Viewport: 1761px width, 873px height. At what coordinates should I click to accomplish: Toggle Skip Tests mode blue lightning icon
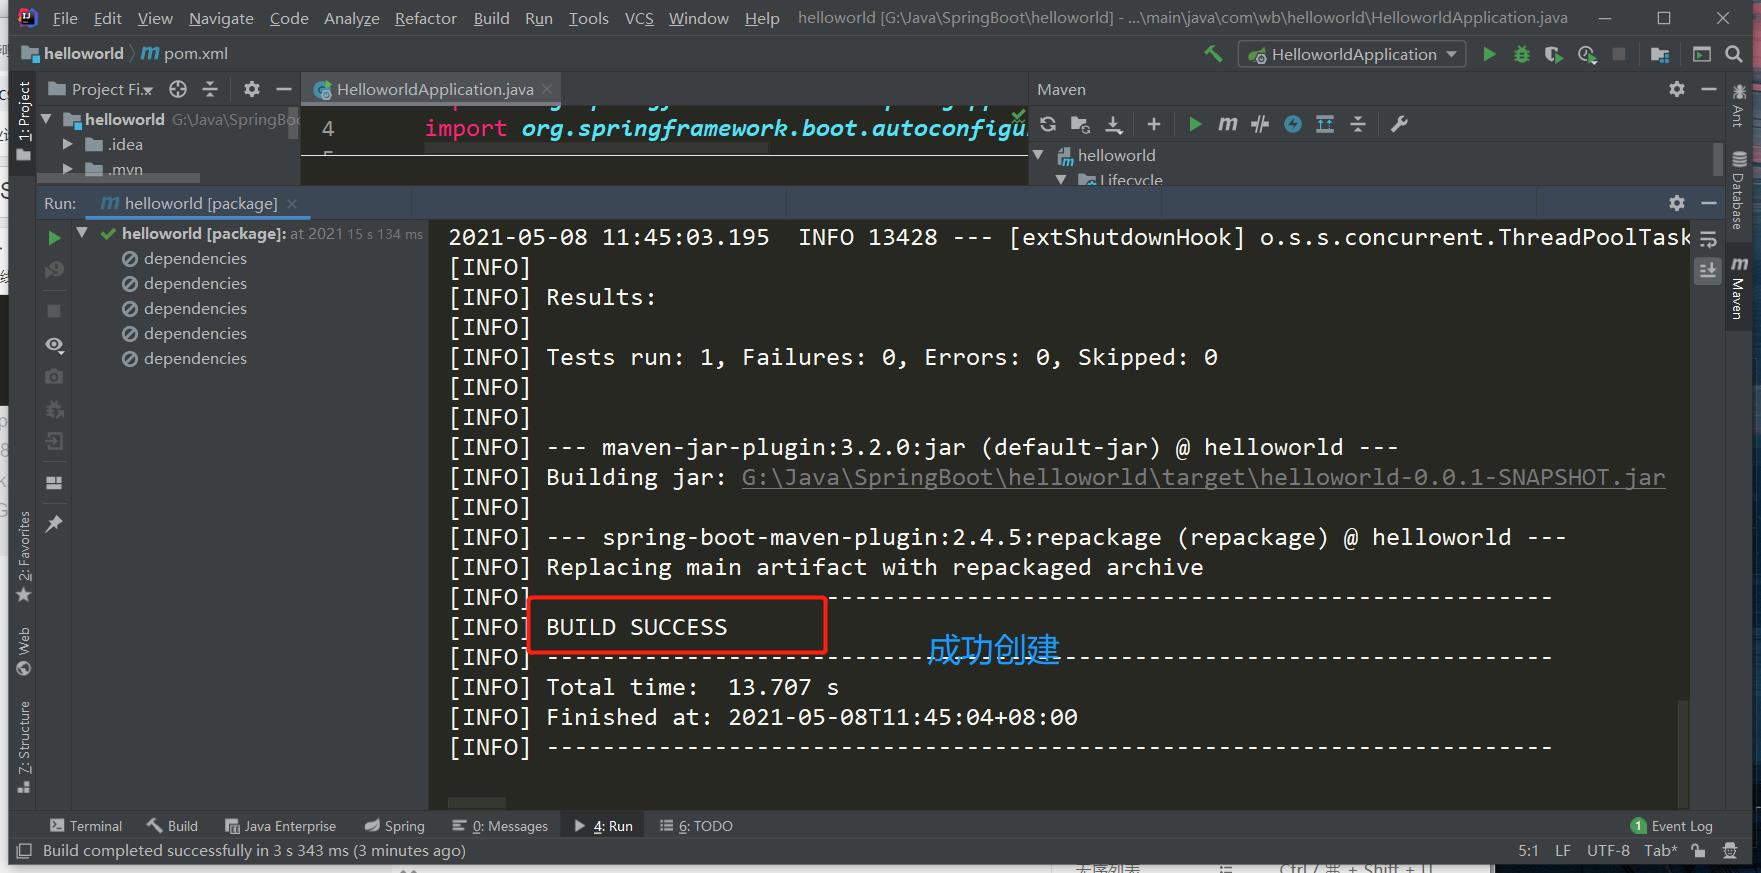click(1293, 124)
